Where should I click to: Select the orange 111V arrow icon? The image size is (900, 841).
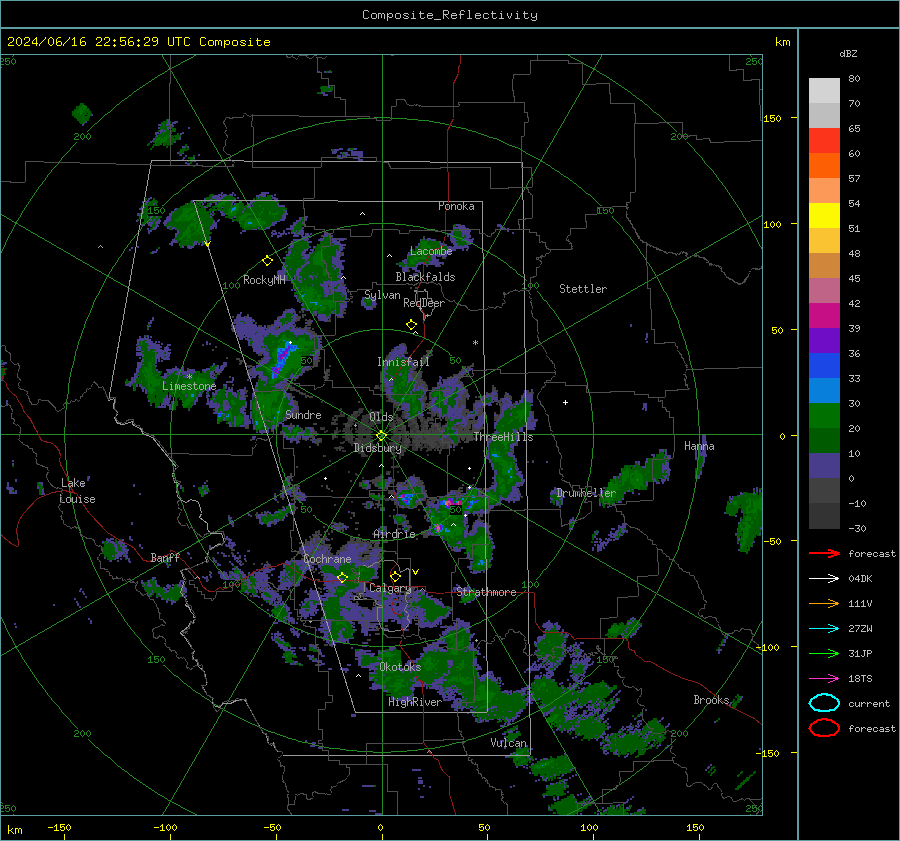click(x=824, y=603)
